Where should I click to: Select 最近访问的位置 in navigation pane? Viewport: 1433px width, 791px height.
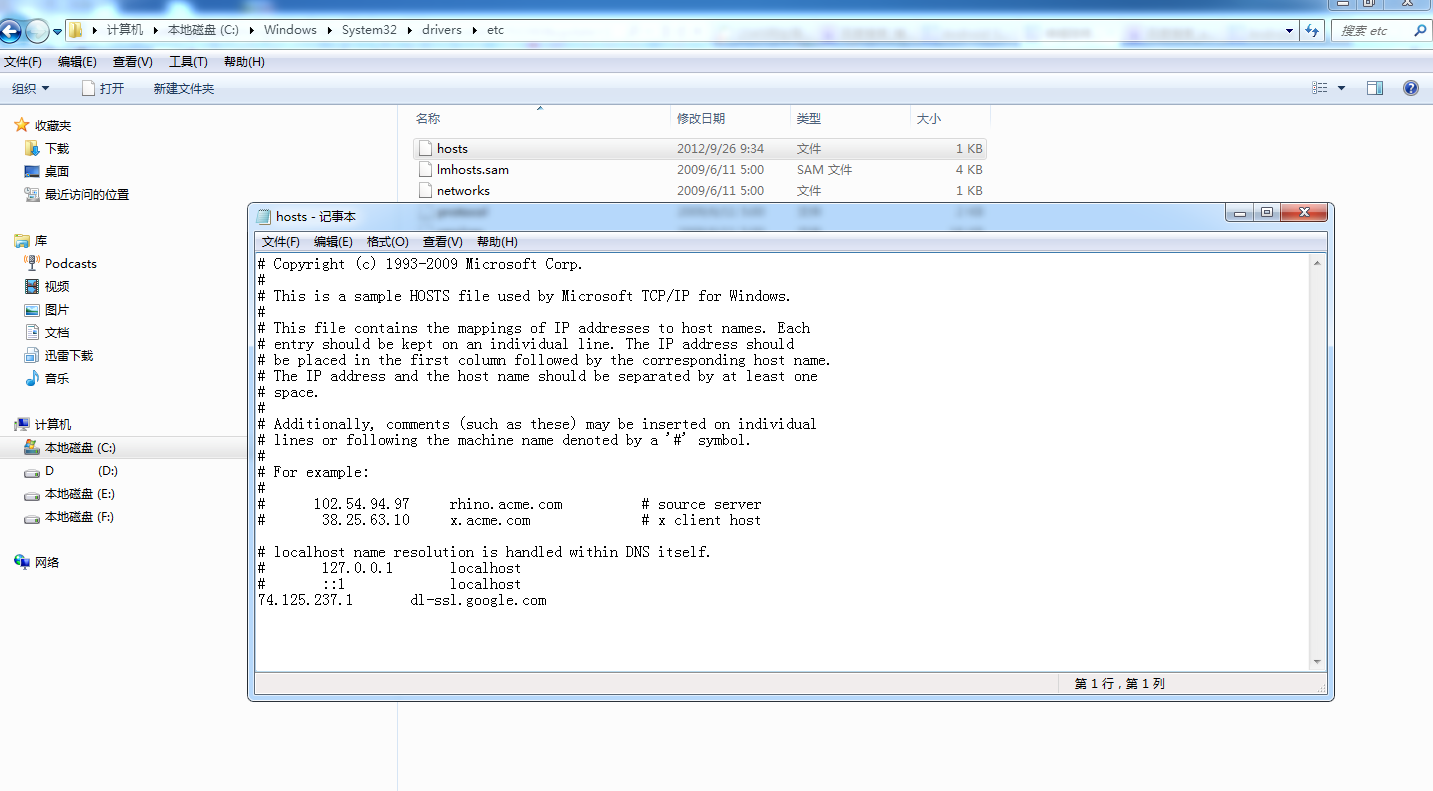coord(87,194)
